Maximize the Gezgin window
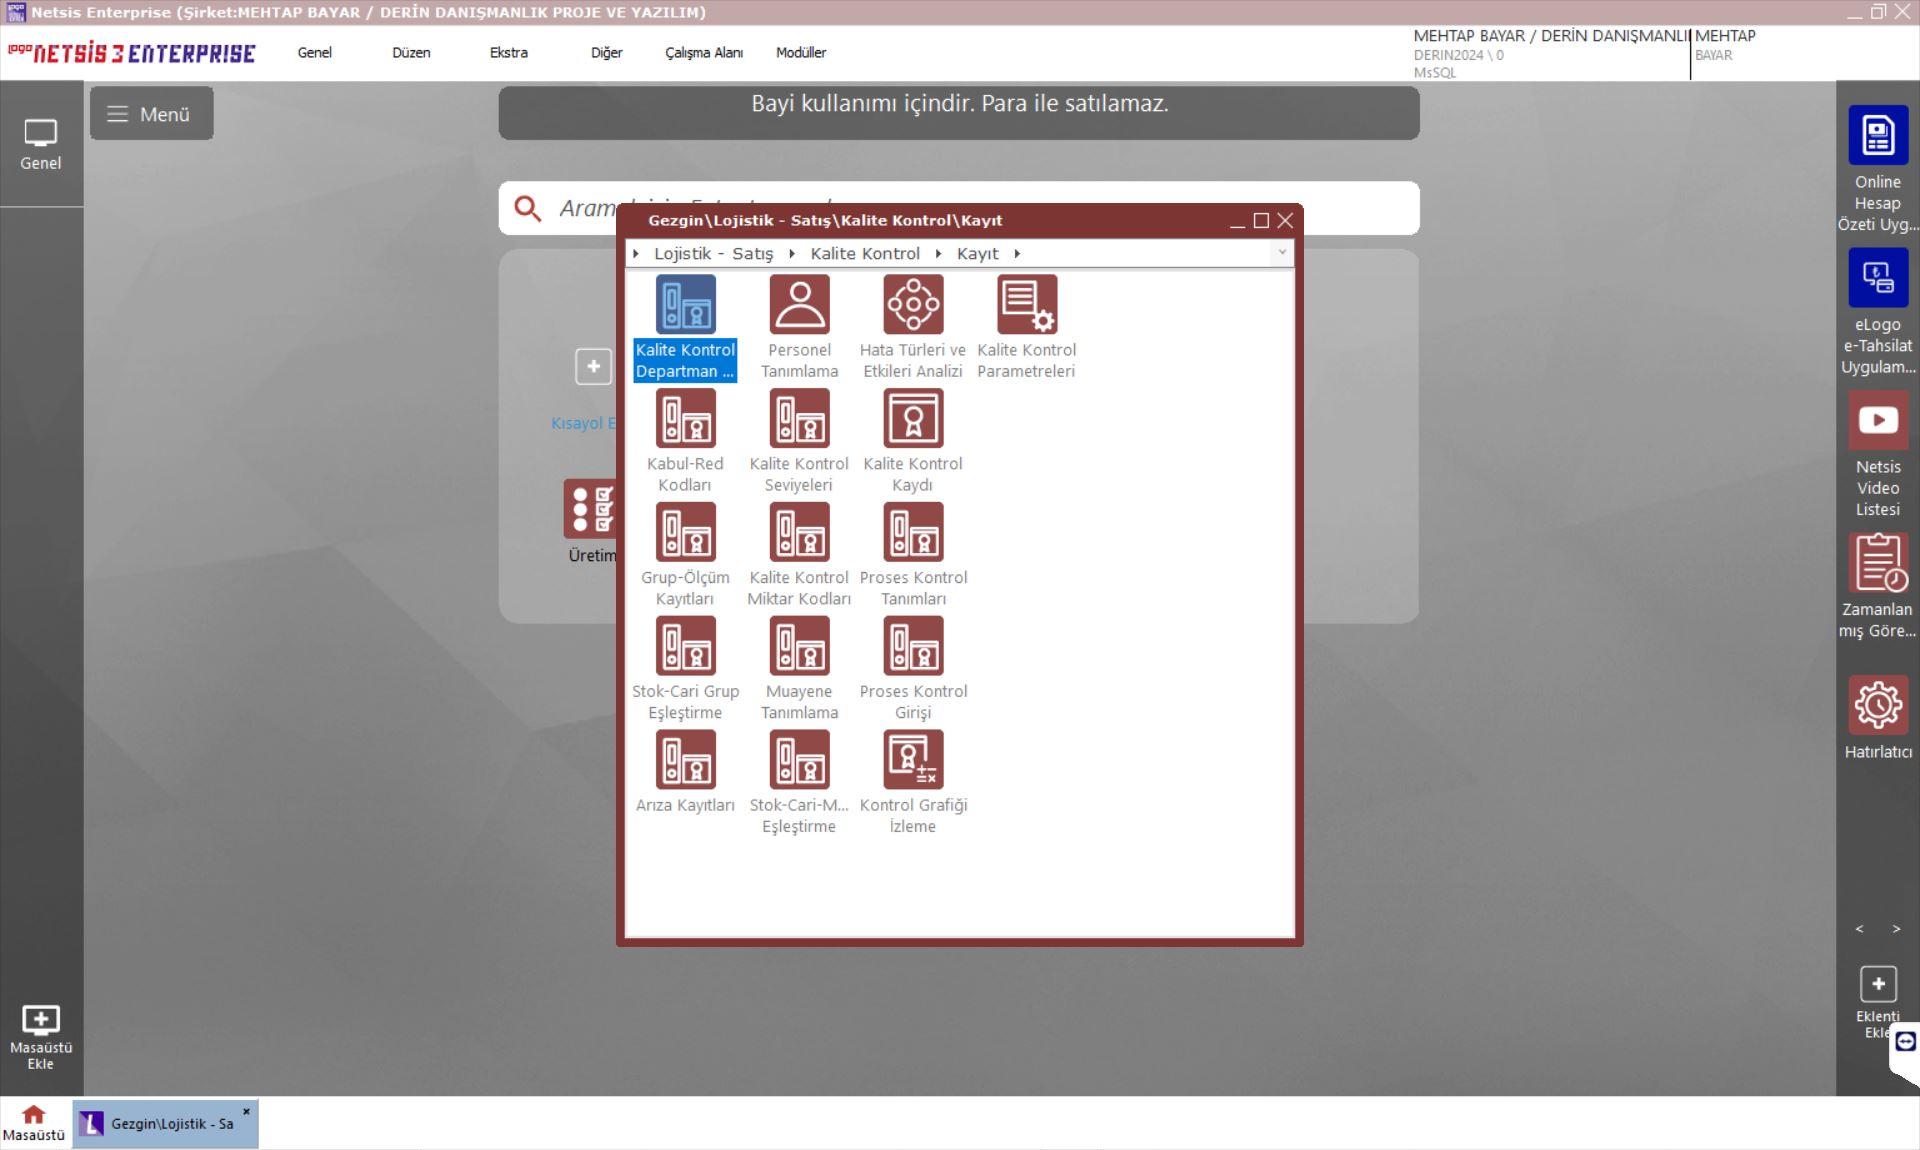 tap(1261, 220)
